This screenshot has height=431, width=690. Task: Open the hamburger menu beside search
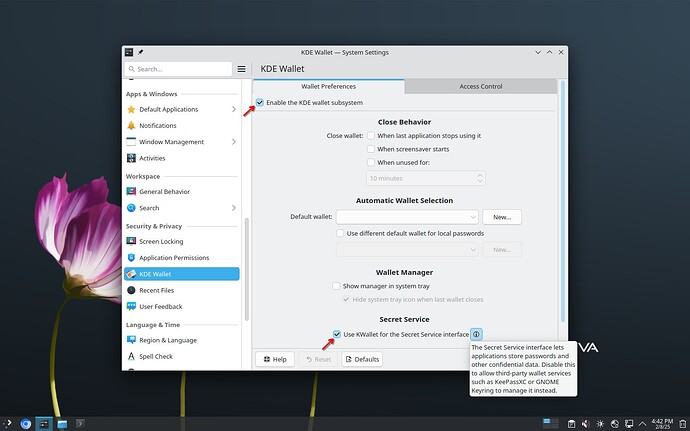point(241,69)
